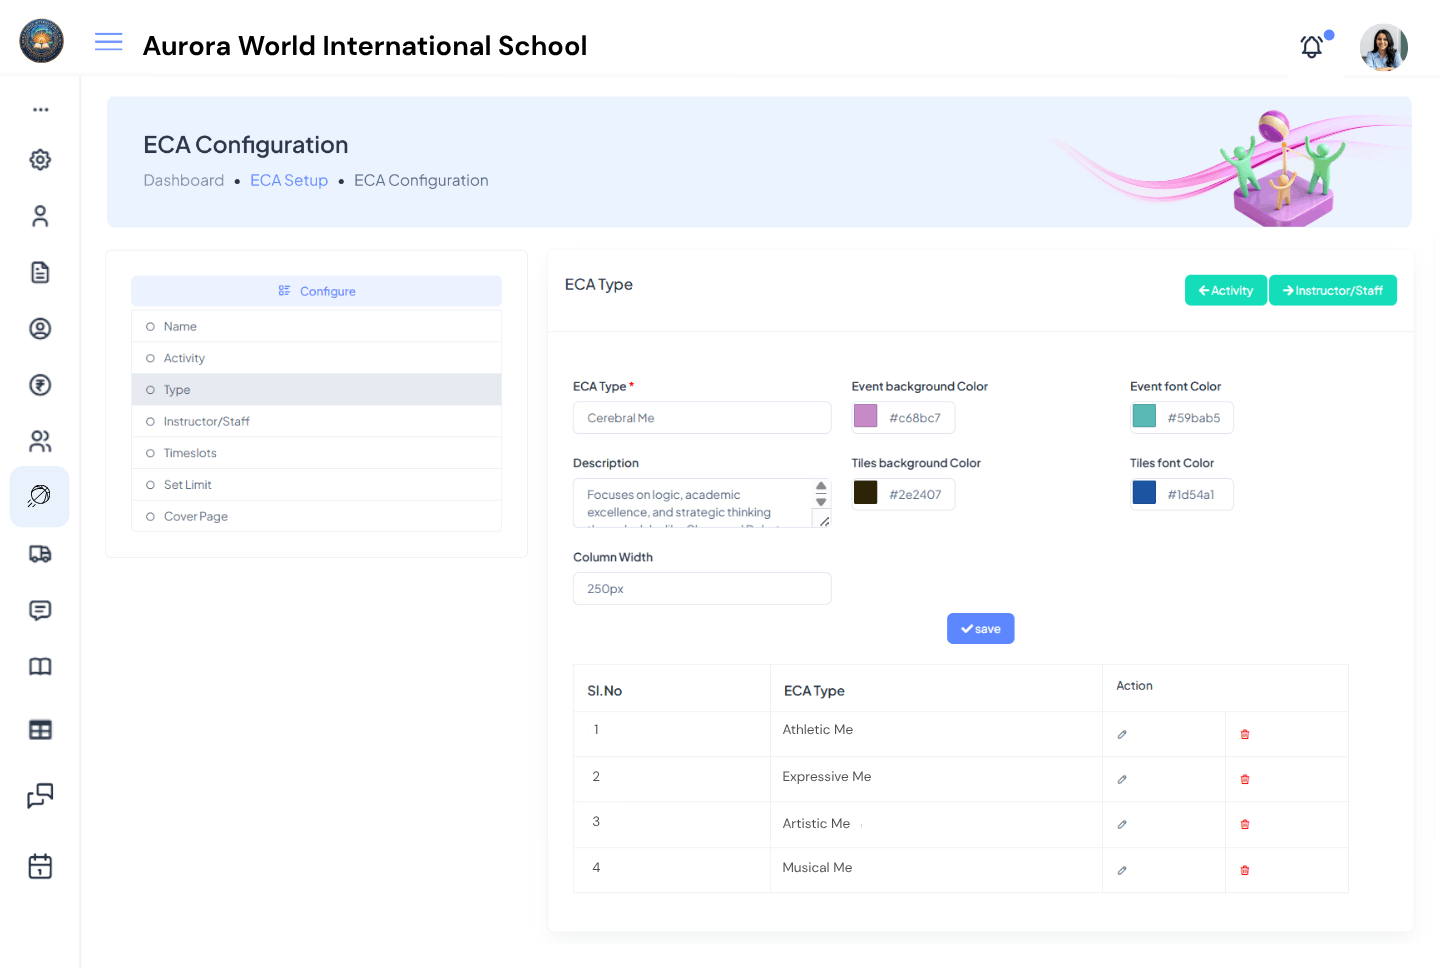Select the Timeslots radio option
The image size is (1440, 968).
[x=148, y=453]
